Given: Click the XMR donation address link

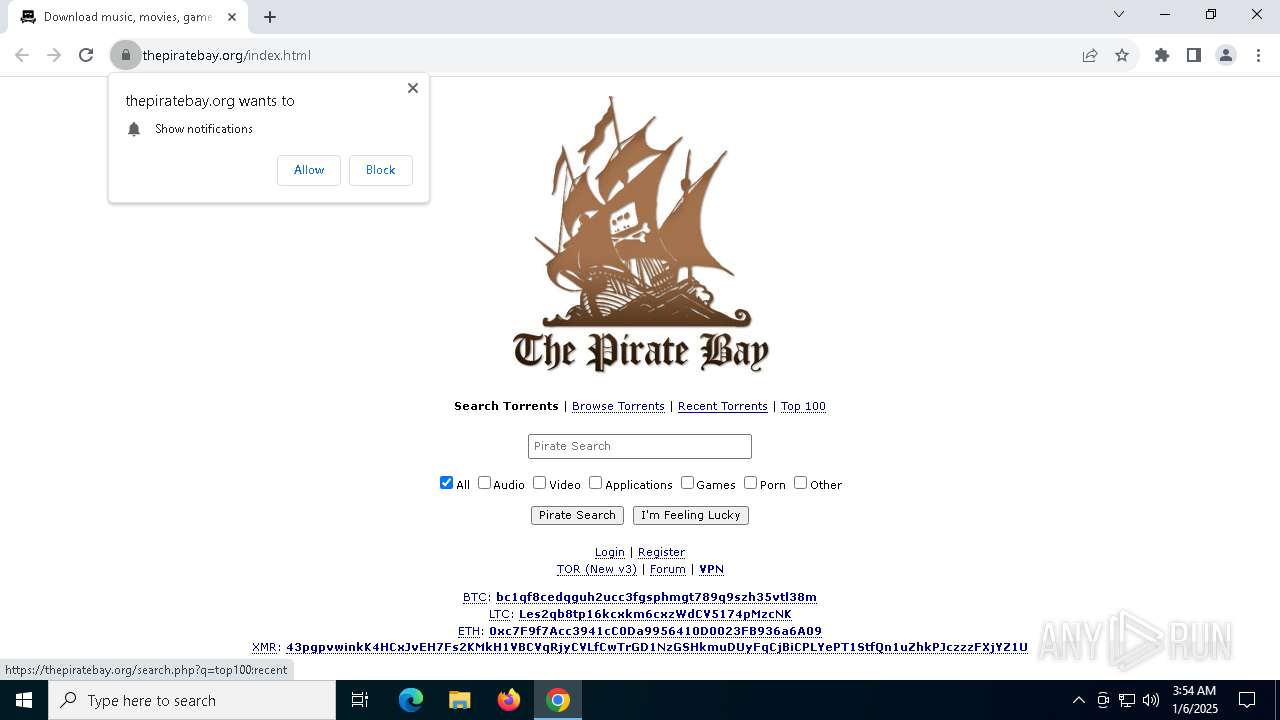Looking at the screenshot, I should coord(657,647).
